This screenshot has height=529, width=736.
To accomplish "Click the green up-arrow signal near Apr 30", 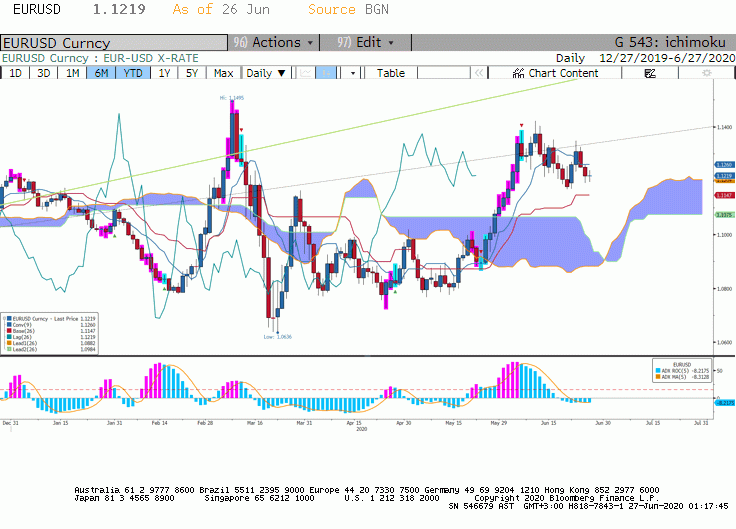I will click(396, 291).
